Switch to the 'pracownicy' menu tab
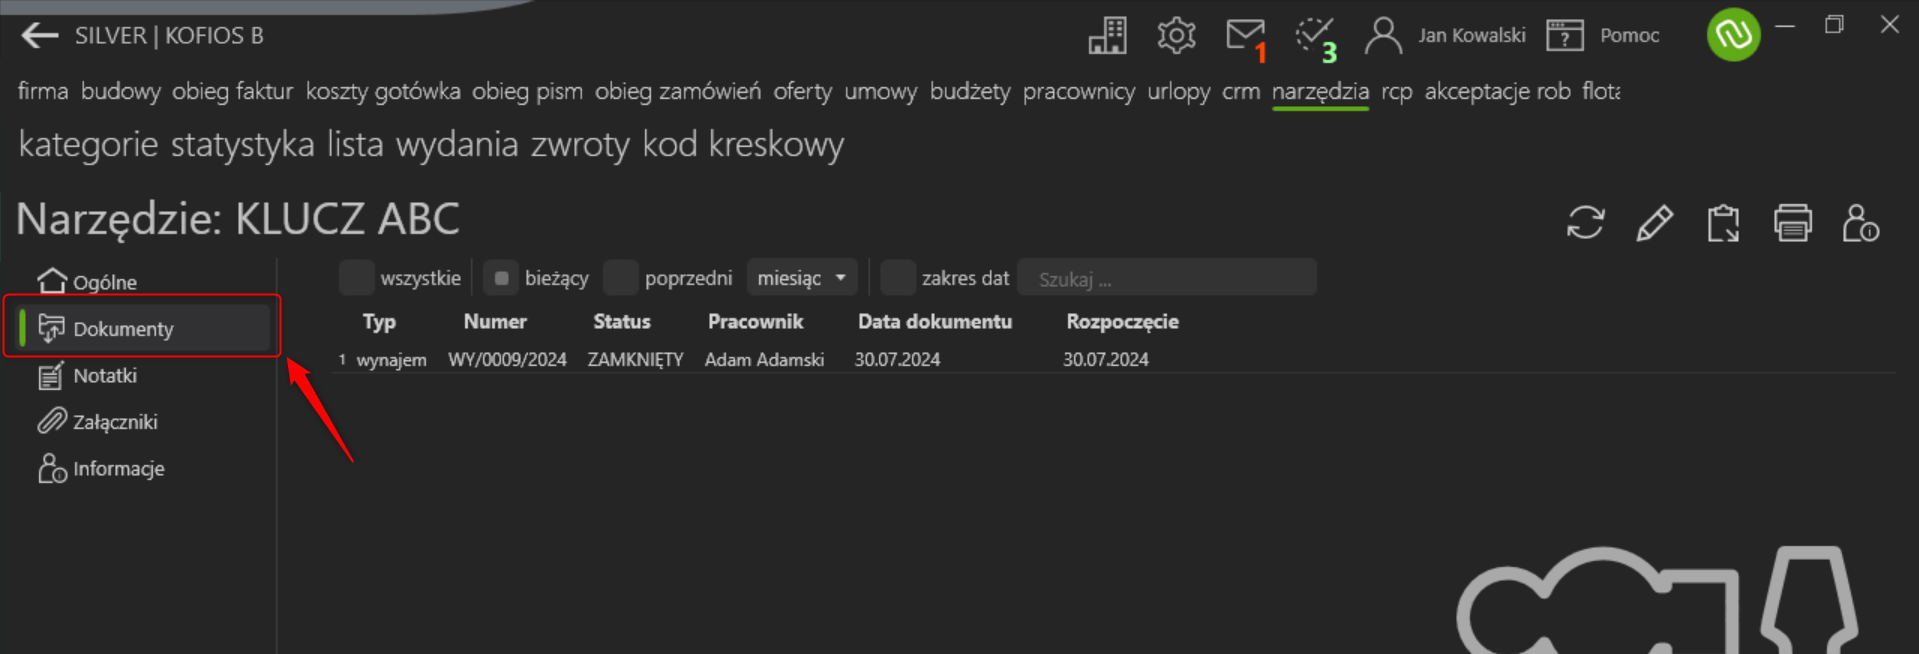Image resolution: width=1919 pixels, height=654 pixels. 1078,92
